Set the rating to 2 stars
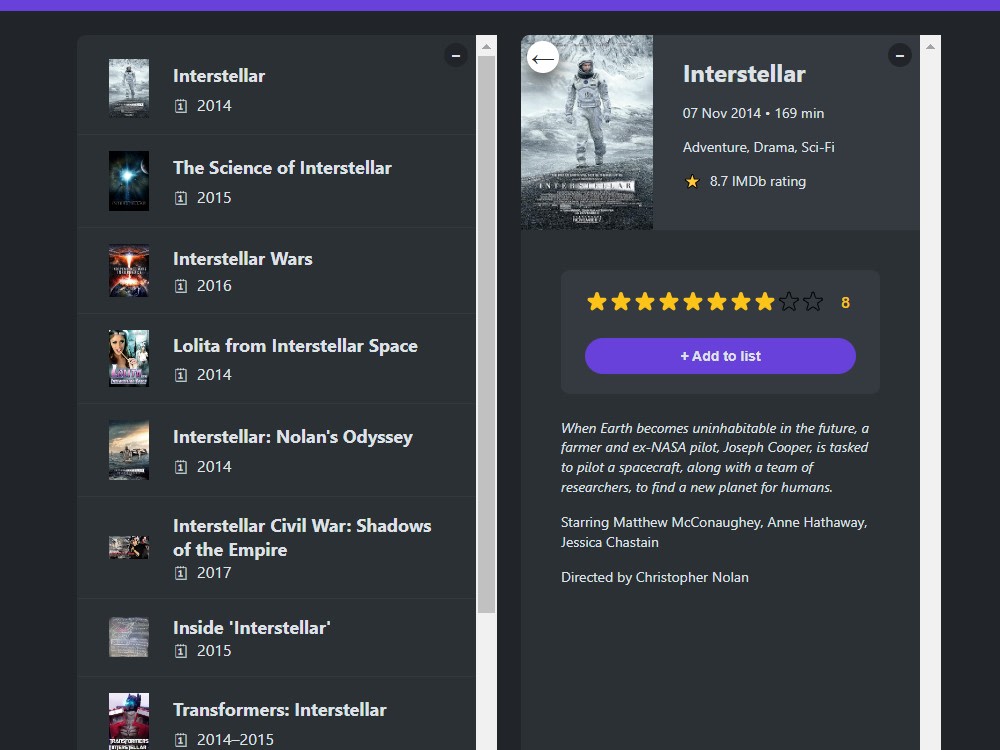The width and height of the screenshot is (1000, 750). pyautogui.click(x=621, y=302)
